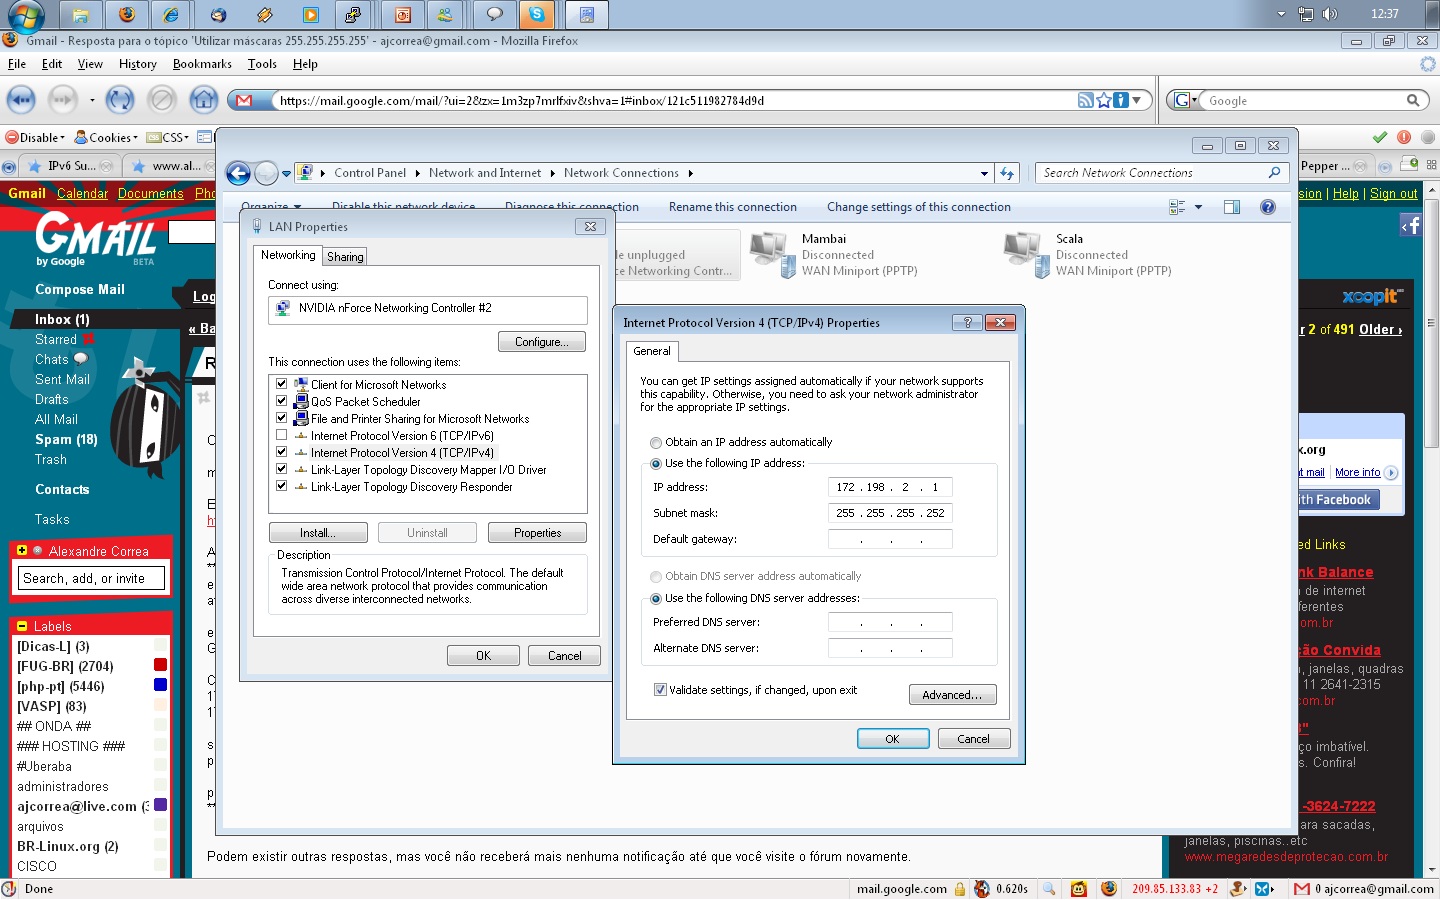Switch to the Sharing tab in LAN Properties
1440x900 pixels.
click(345, 256)
